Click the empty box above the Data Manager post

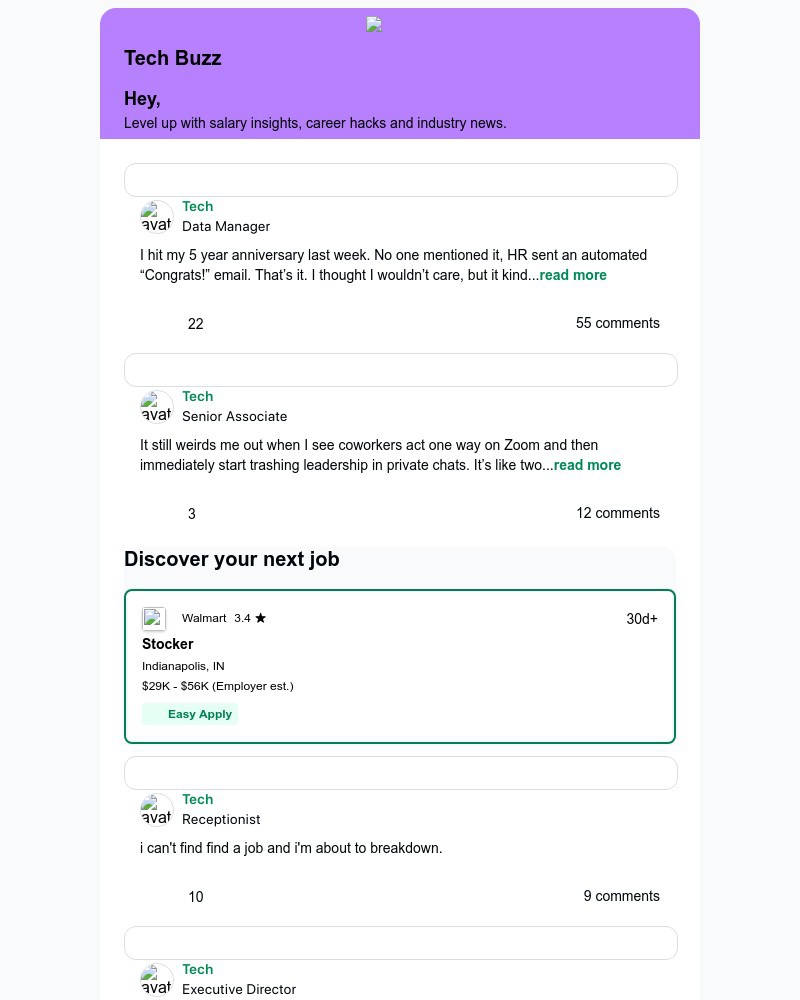tap(400, 180)
